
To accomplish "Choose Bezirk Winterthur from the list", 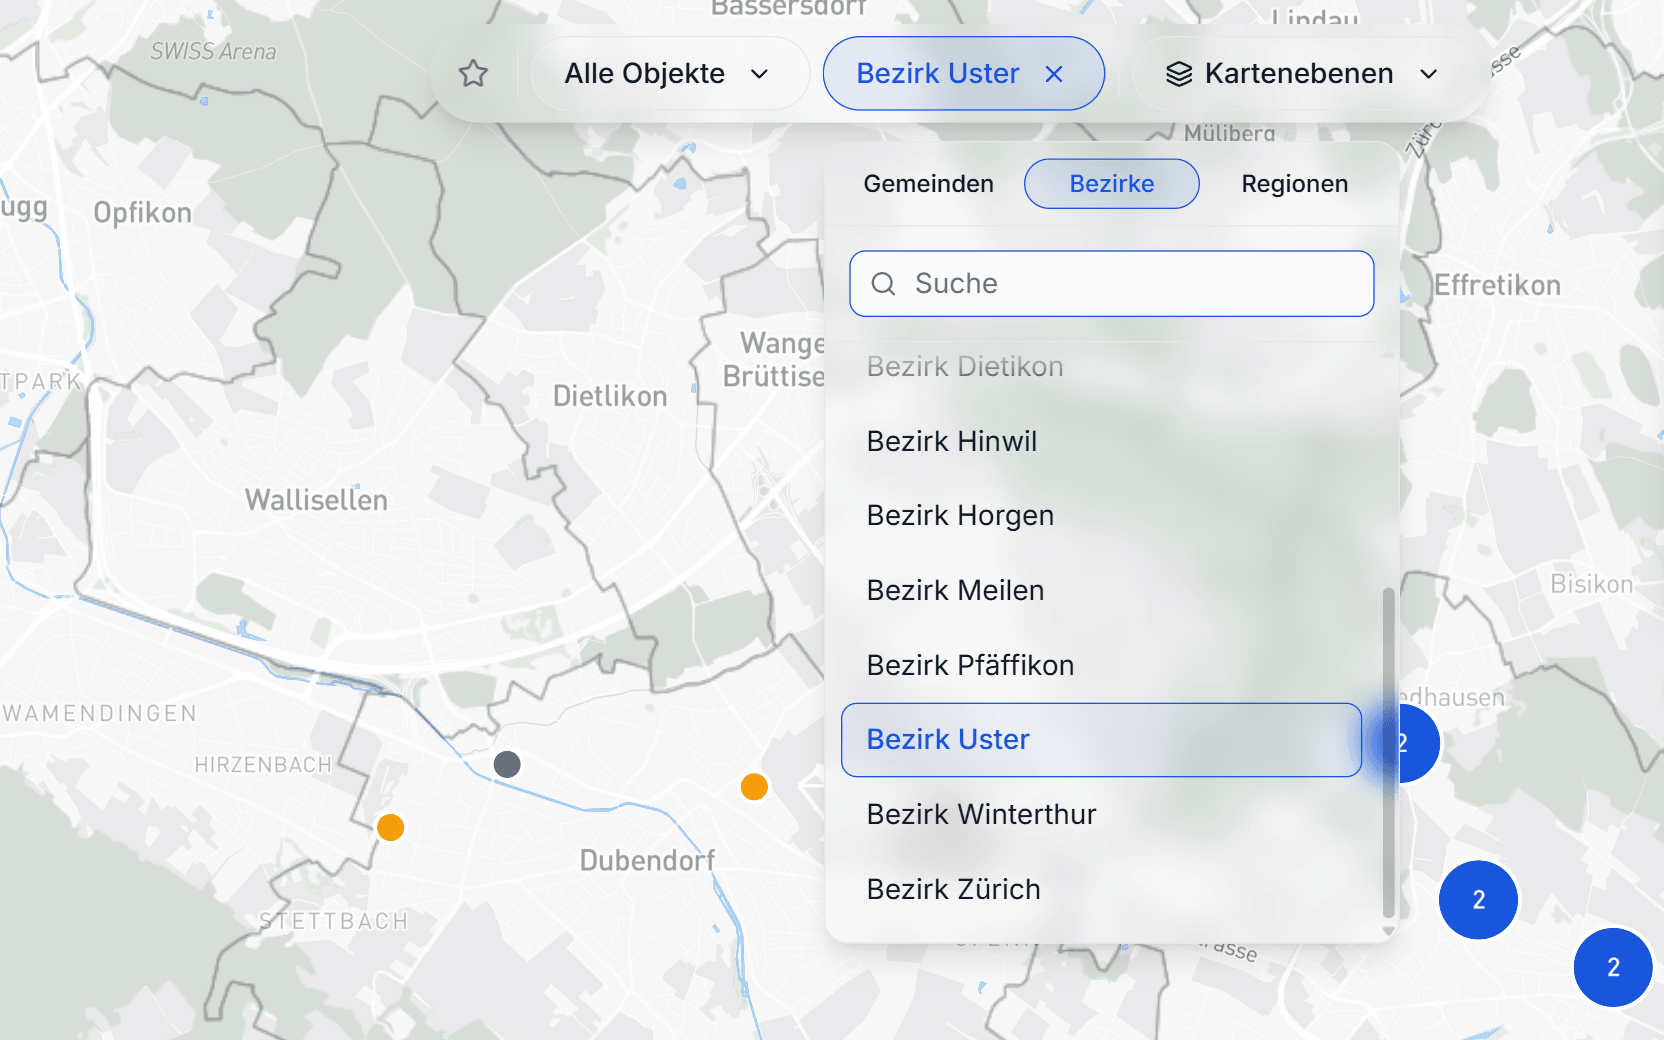I will click(1102, 814).
